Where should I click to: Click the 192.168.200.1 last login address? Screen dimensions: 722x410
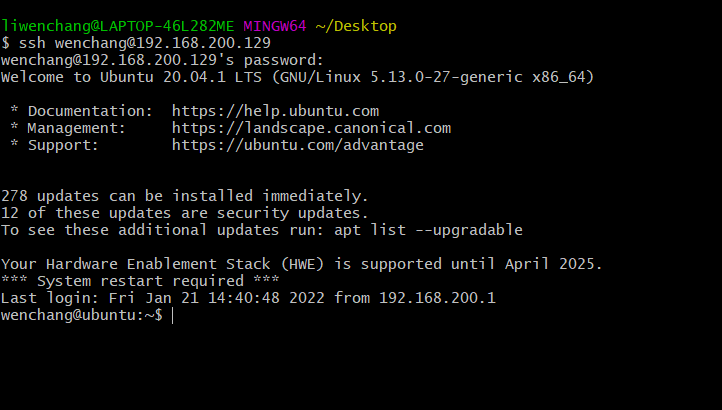point(437,298)
